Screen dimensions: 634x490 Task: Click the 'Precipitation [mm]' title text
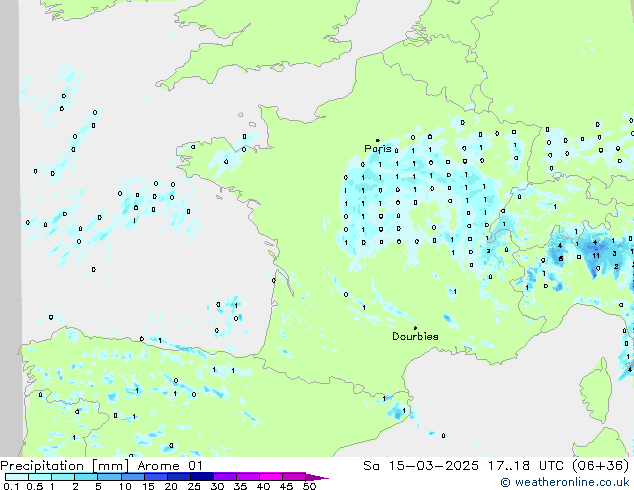point(65,466)
